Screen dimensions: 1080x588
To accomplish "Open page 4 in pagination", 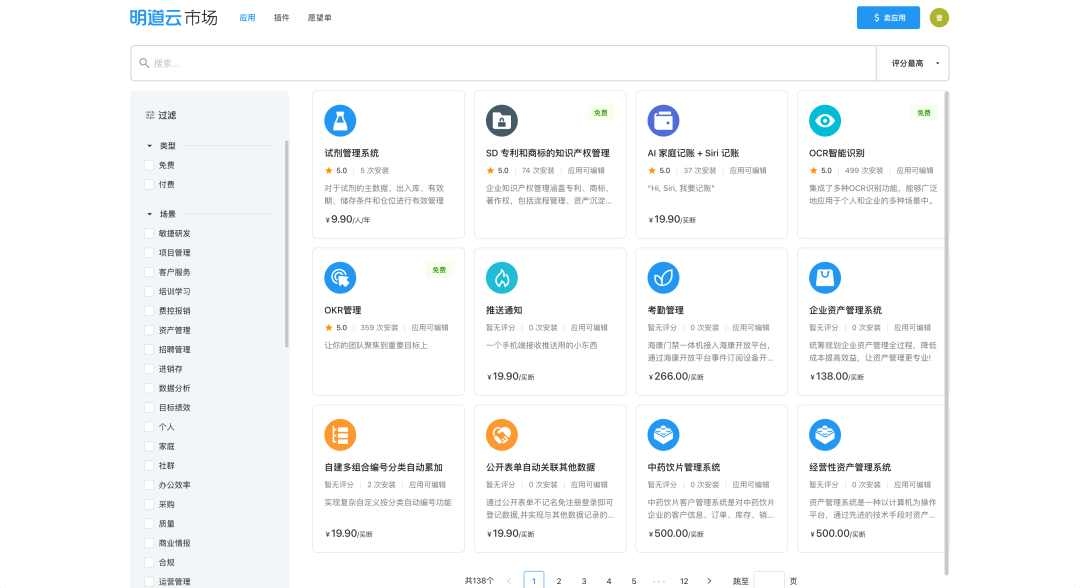I will (x=609, y=581).
